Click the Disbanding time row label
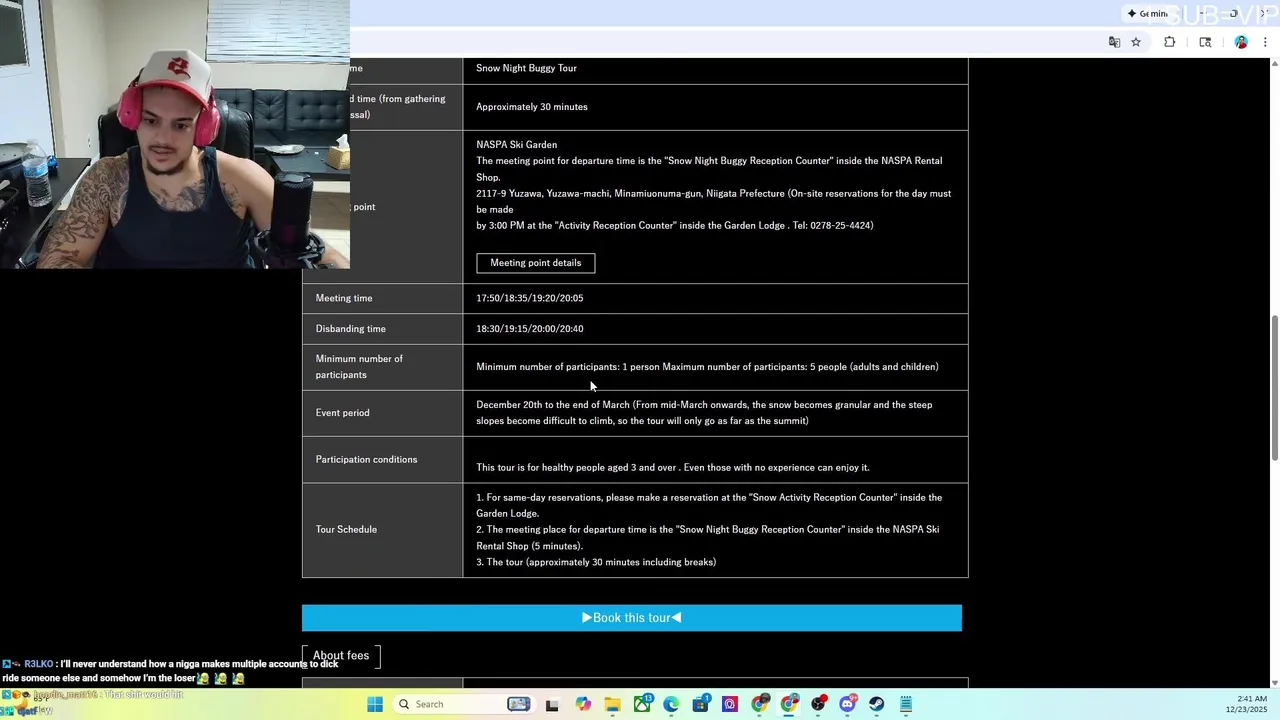 [x=351, y=329]
